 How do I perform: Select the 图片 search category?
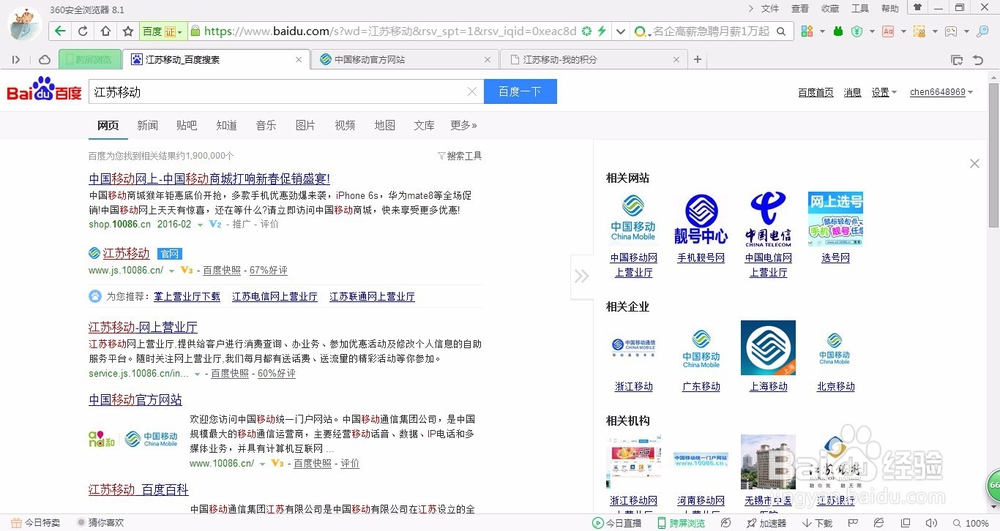point(305,126)
